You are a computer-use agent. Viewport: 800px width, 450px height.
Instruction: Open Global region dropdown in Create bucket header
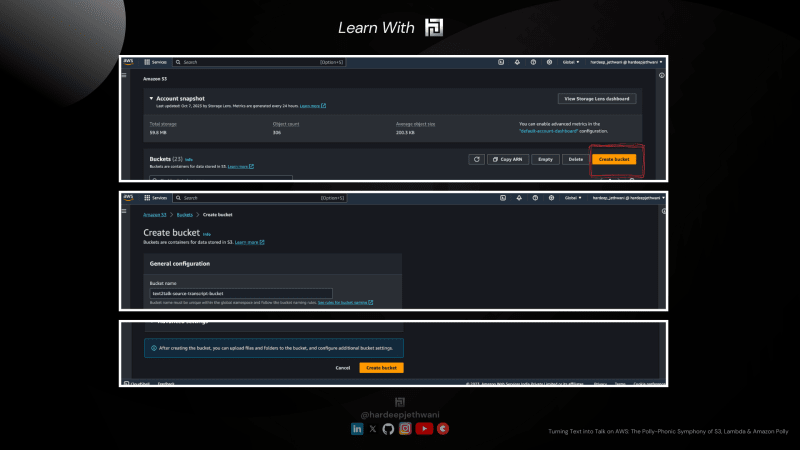(572, 198)
